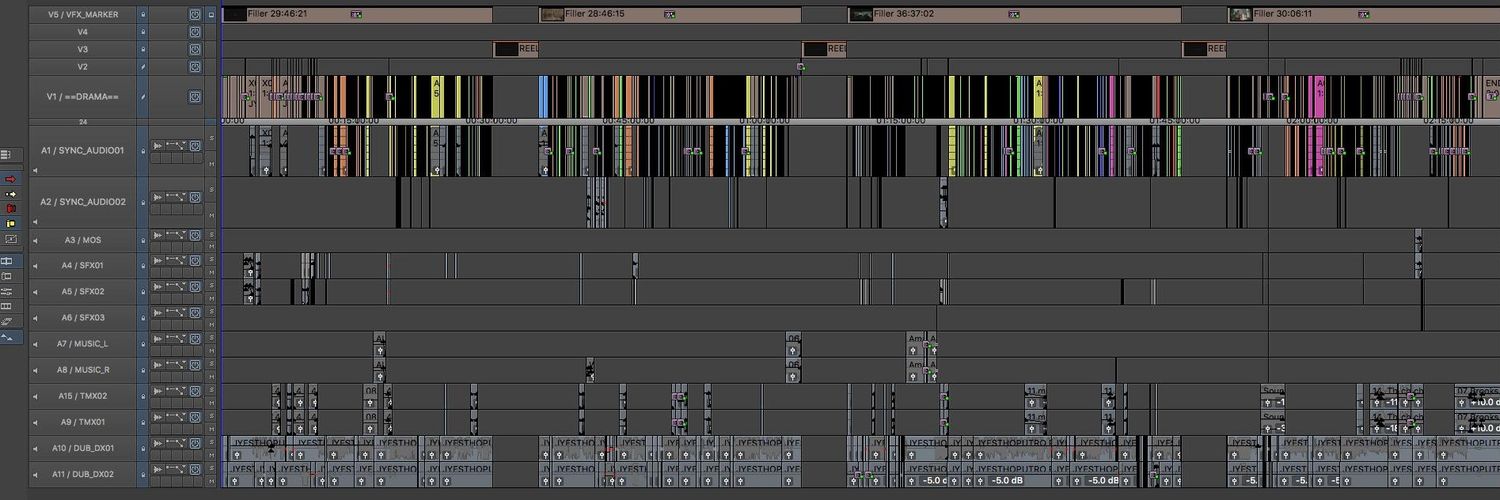Click the Filler 36:37:02 clip thumbnail

pyautogui.click(x=861, y=15)
